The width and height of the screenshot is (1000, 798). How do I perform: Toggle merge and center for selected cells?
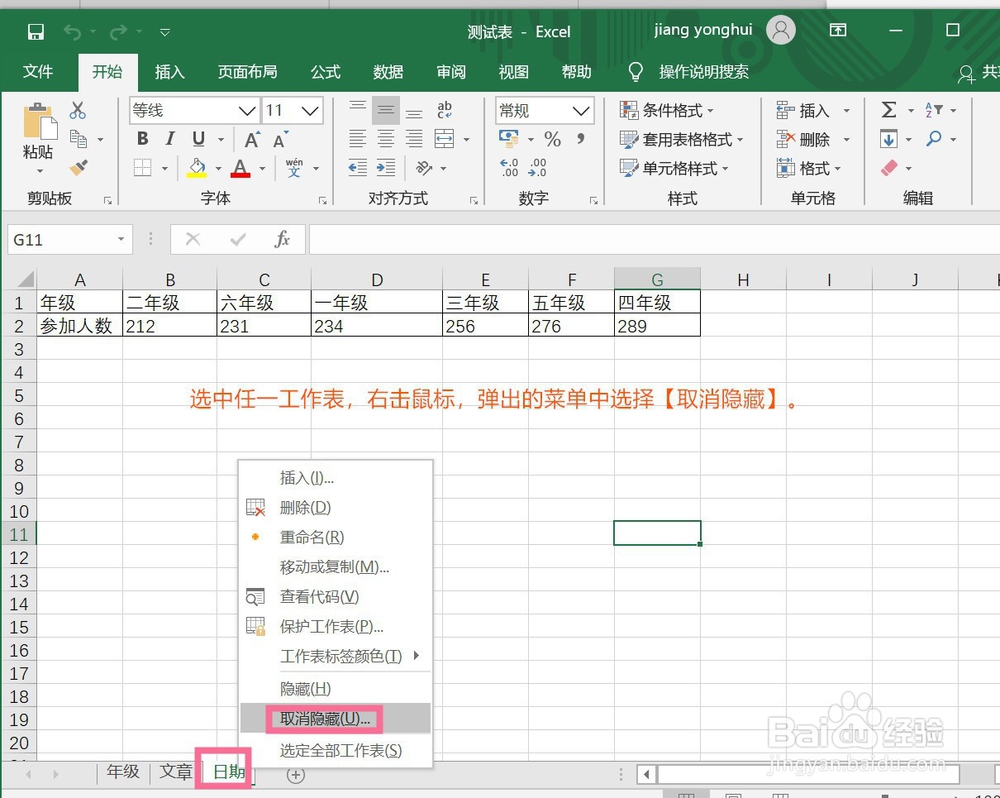coord(446,138)
